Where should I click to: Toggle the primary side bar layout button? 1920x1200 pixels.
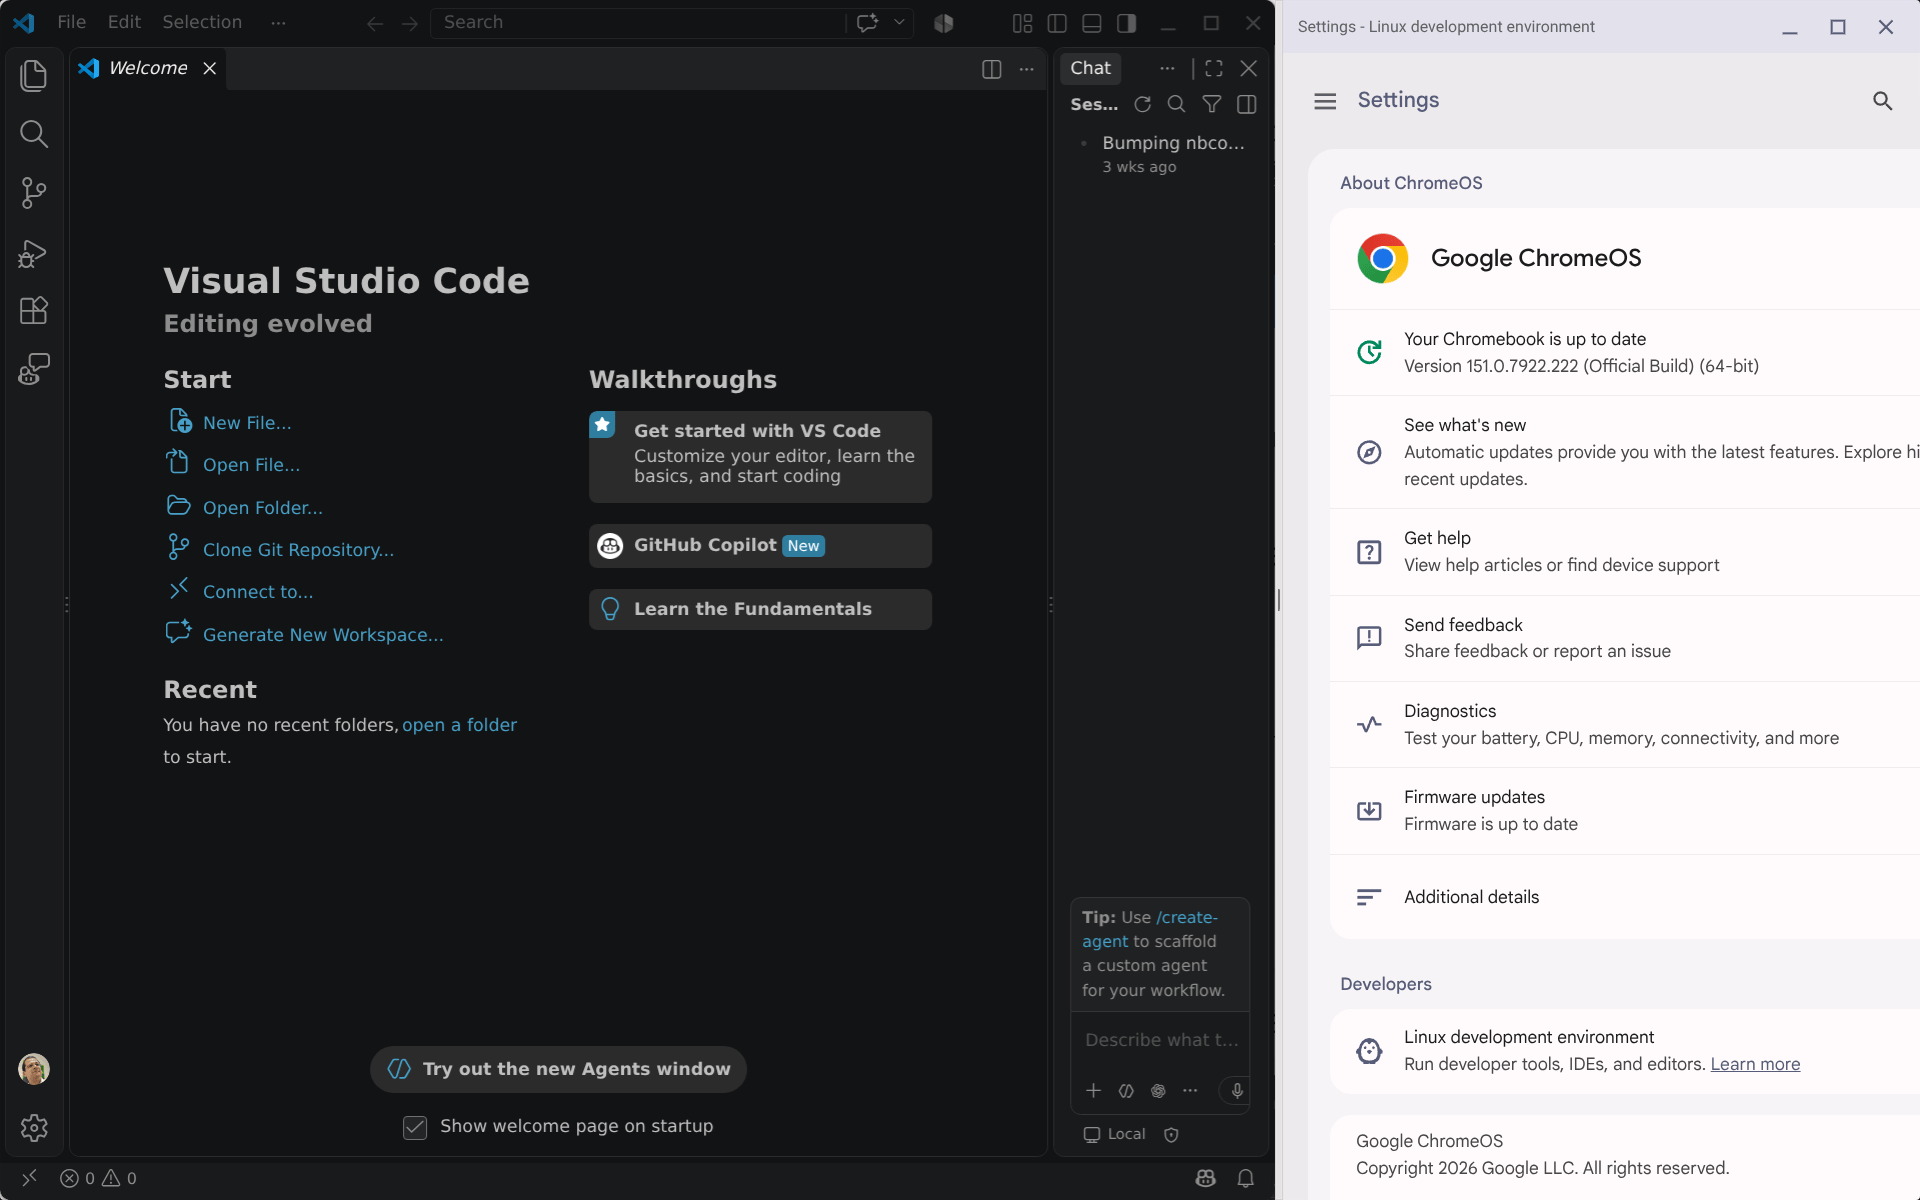[x=1057, y=23]
